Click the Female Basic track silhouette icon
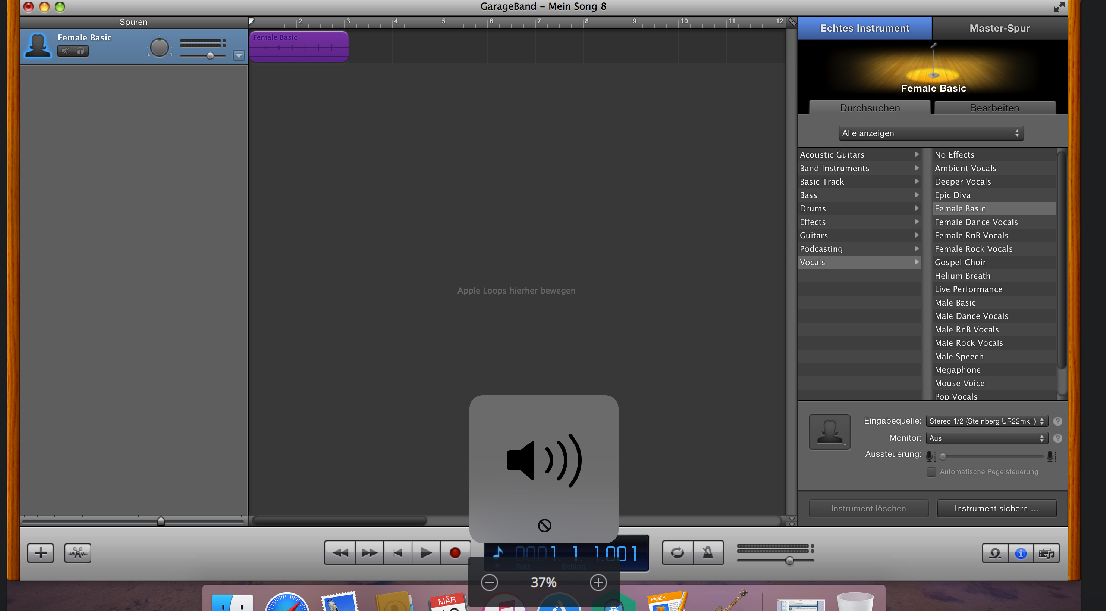 (37, 46)
